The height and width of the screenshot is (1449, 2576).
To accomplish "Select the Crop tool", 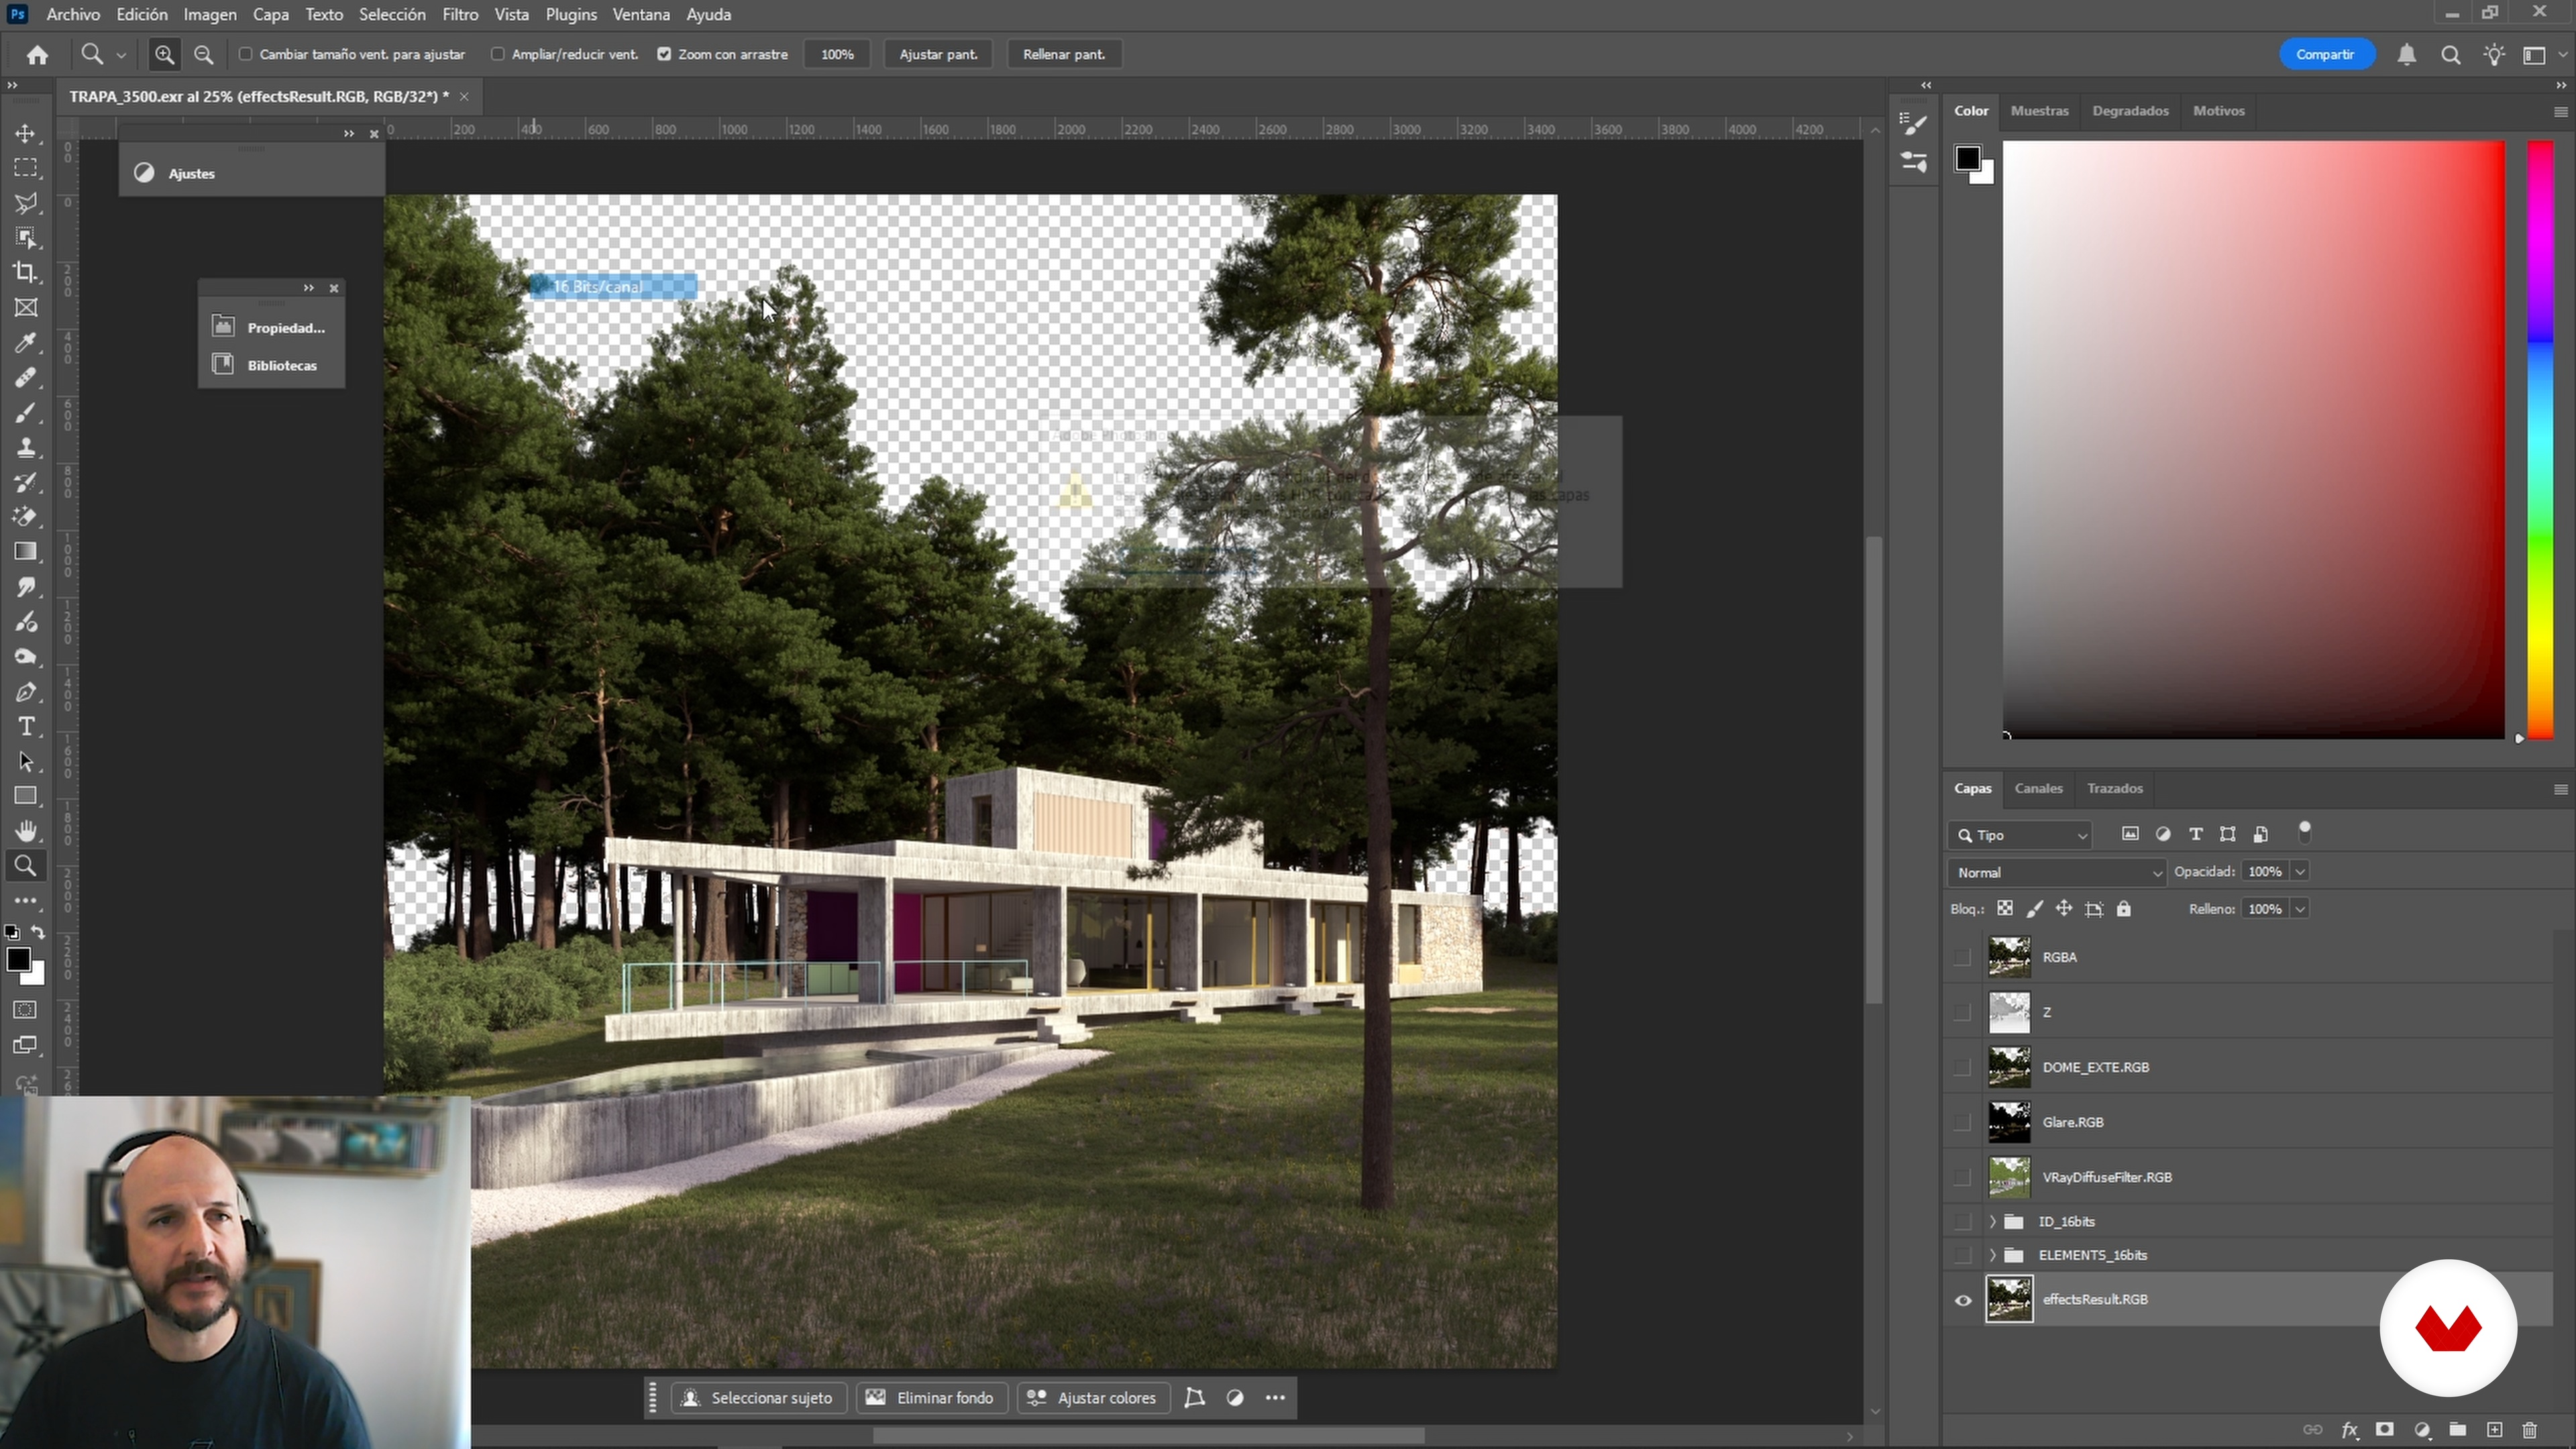I will point(25,272).
